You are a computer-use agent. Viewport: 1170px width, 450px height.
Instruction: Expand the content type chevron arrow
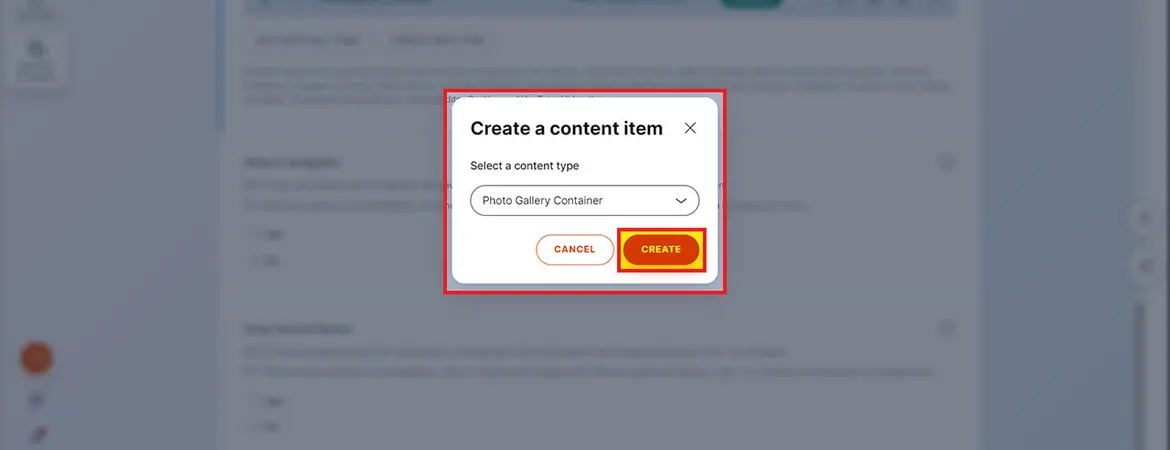coord(681,201)
